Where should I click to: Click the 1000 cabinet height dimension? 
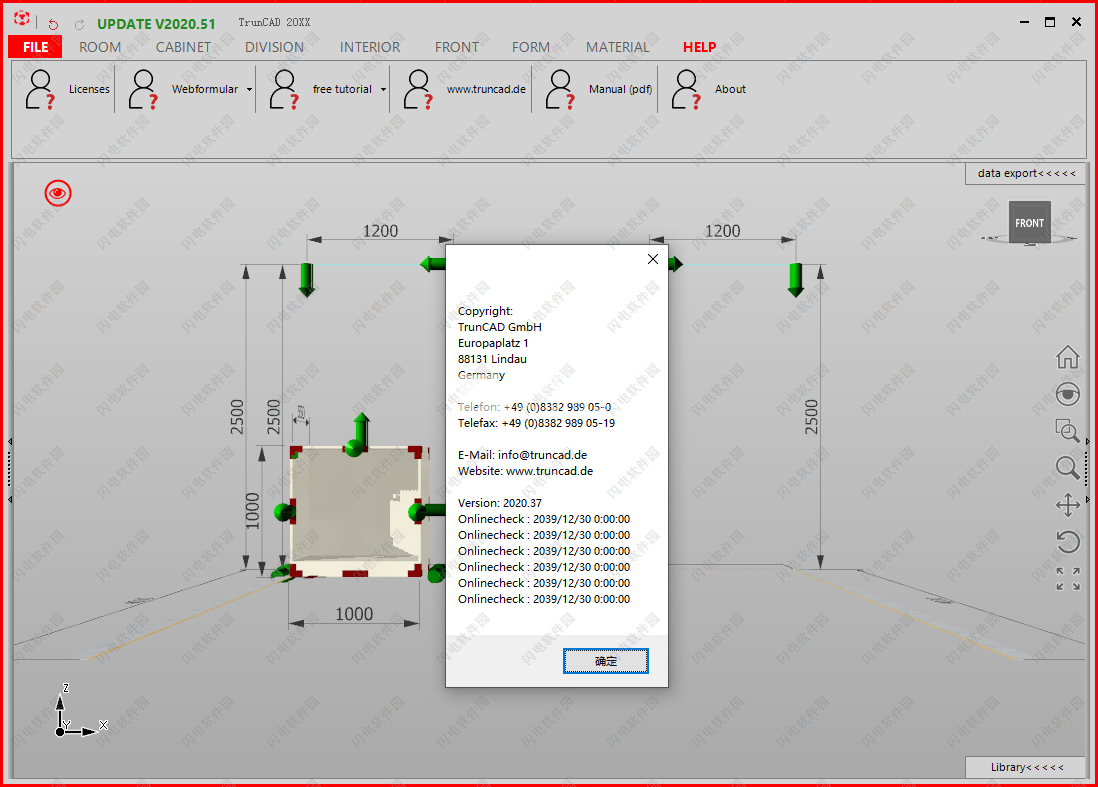click(x=252, y=511)
